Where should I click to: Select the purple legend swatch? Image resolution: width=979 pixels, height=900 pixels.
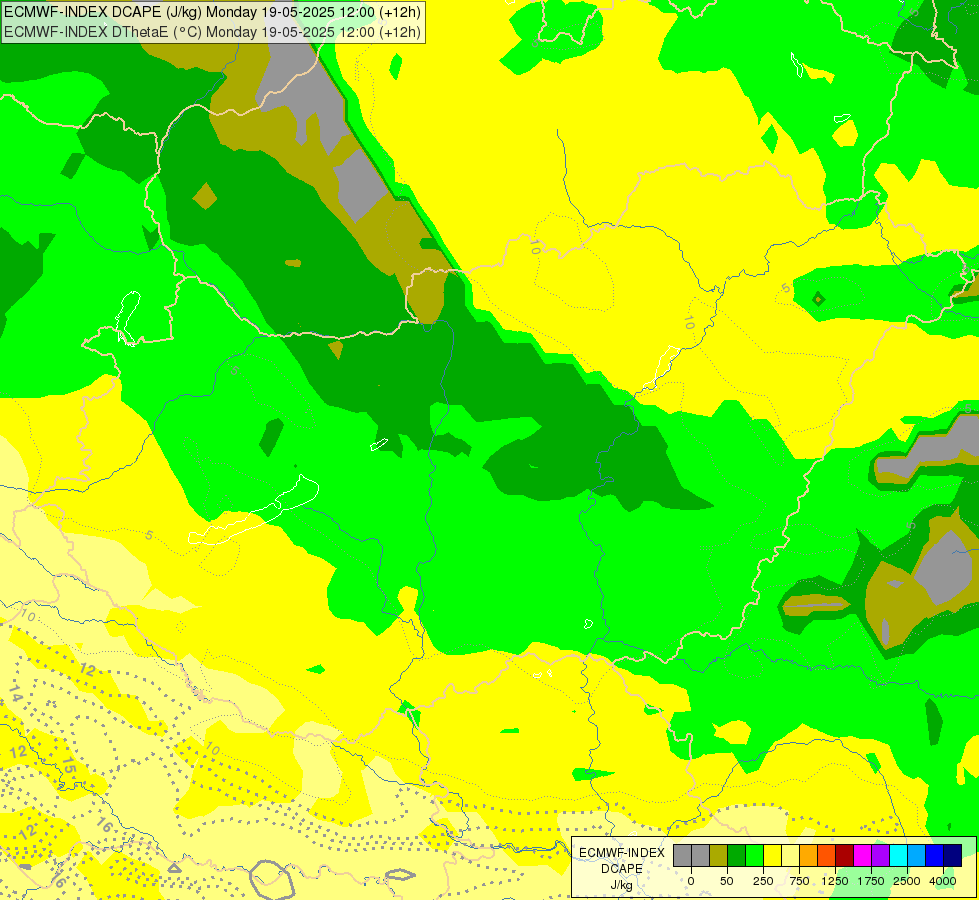(x=881, y=856)
